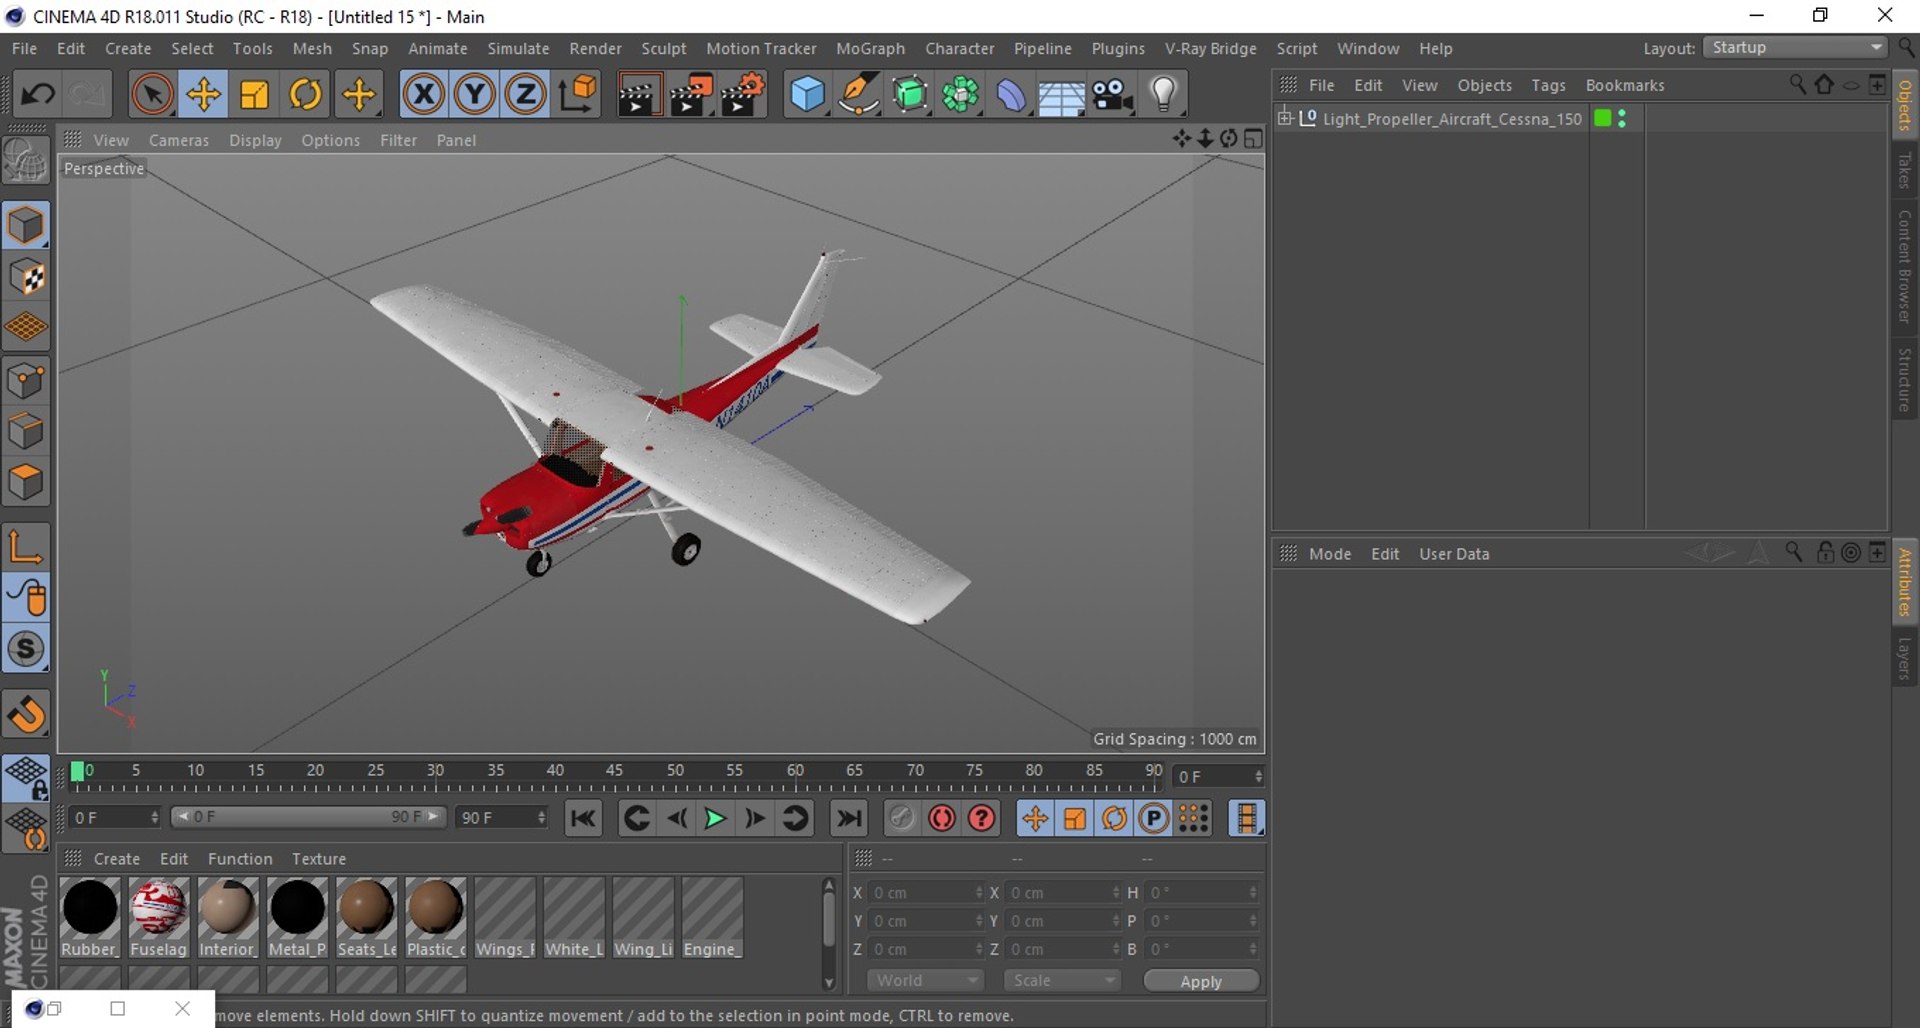Activate the Rotate tool
Image resolution: width=1920 pixels, height=1028 pixels.
pyautogui.click(x=305, y=95)
